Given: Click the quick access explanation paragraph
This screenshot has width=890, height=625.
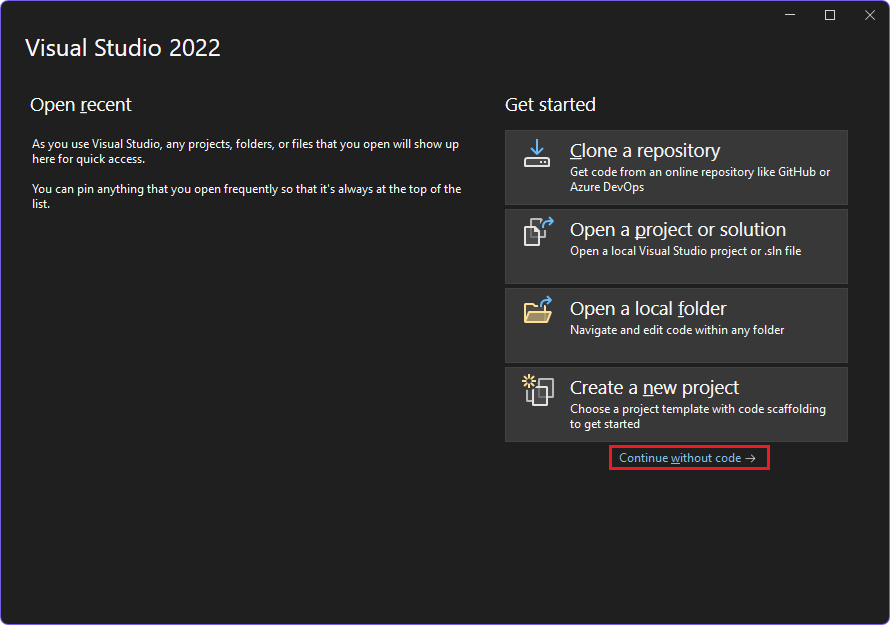Looking at the screenshot, I should point(245,152).
